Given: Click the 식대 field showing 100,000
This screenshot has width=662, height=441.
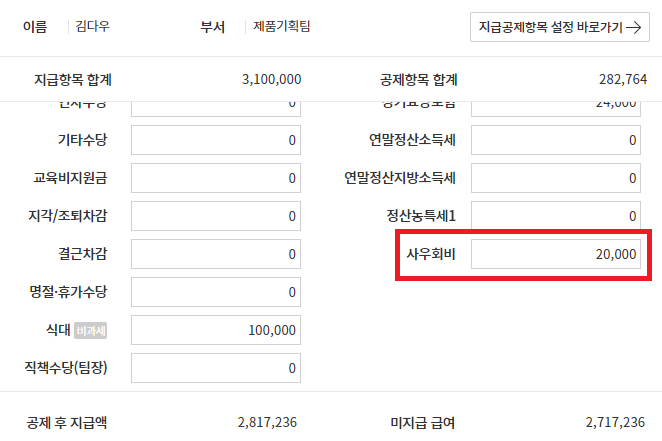Looking at the screenshot, I should [x=216, y=330].
